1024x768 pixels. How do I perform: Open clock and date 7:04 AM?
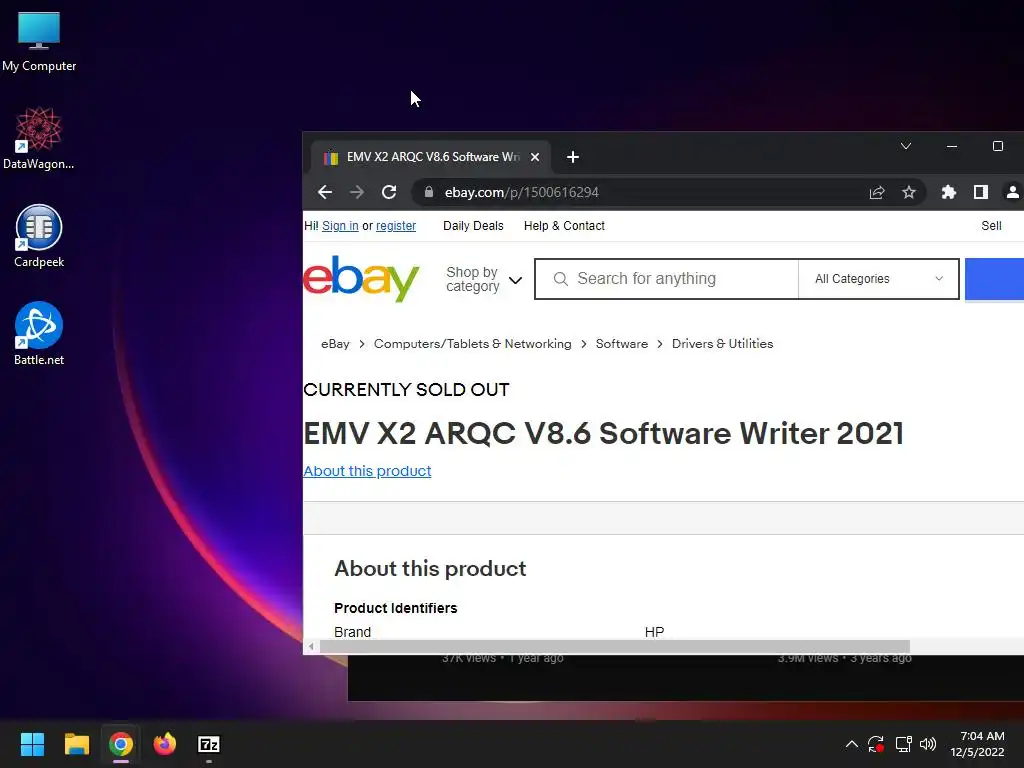[978, 744]
